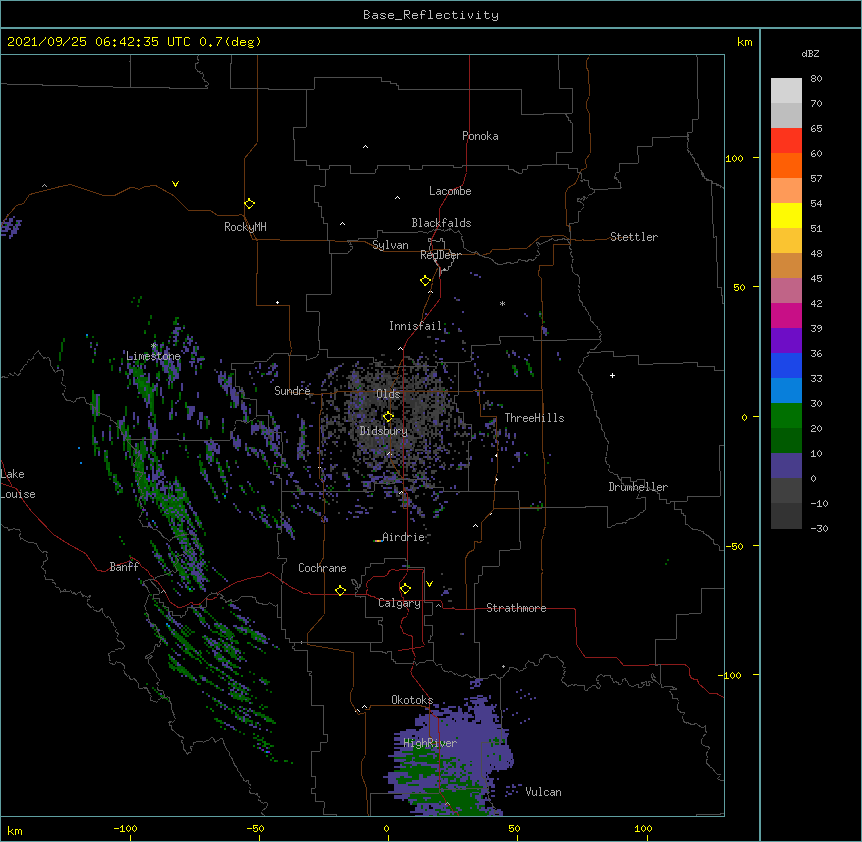Viewport: 862px width, 842px height.
Task: Click the RedDeer city label
Action: point(440,255)
